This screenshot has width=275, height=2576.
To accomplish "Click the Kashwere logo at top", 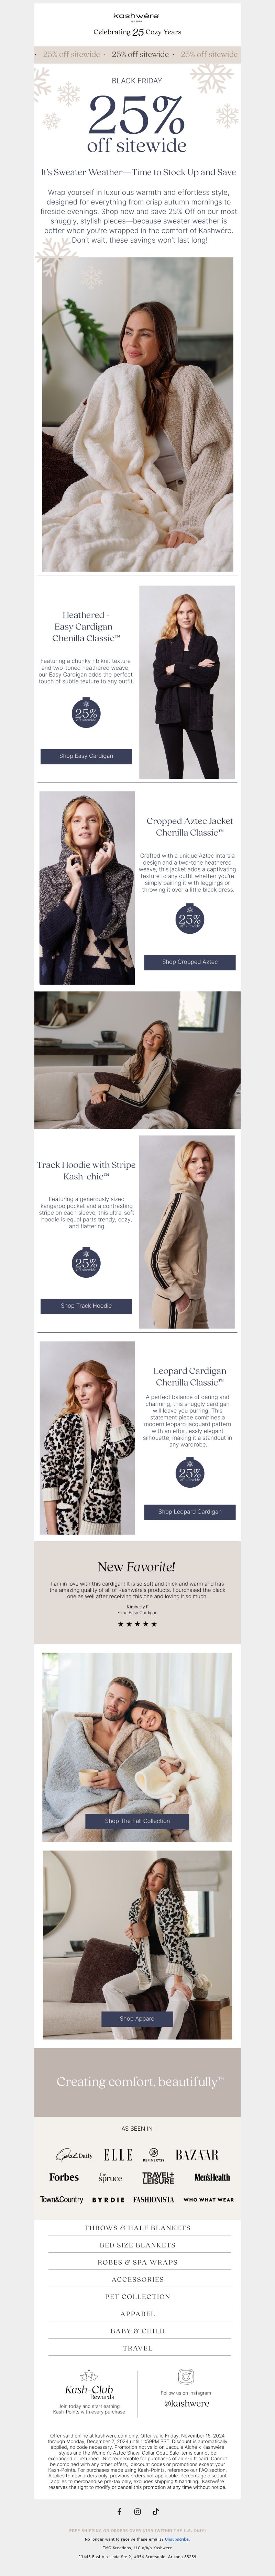I will pyautogui.click(x=137, y=17).
